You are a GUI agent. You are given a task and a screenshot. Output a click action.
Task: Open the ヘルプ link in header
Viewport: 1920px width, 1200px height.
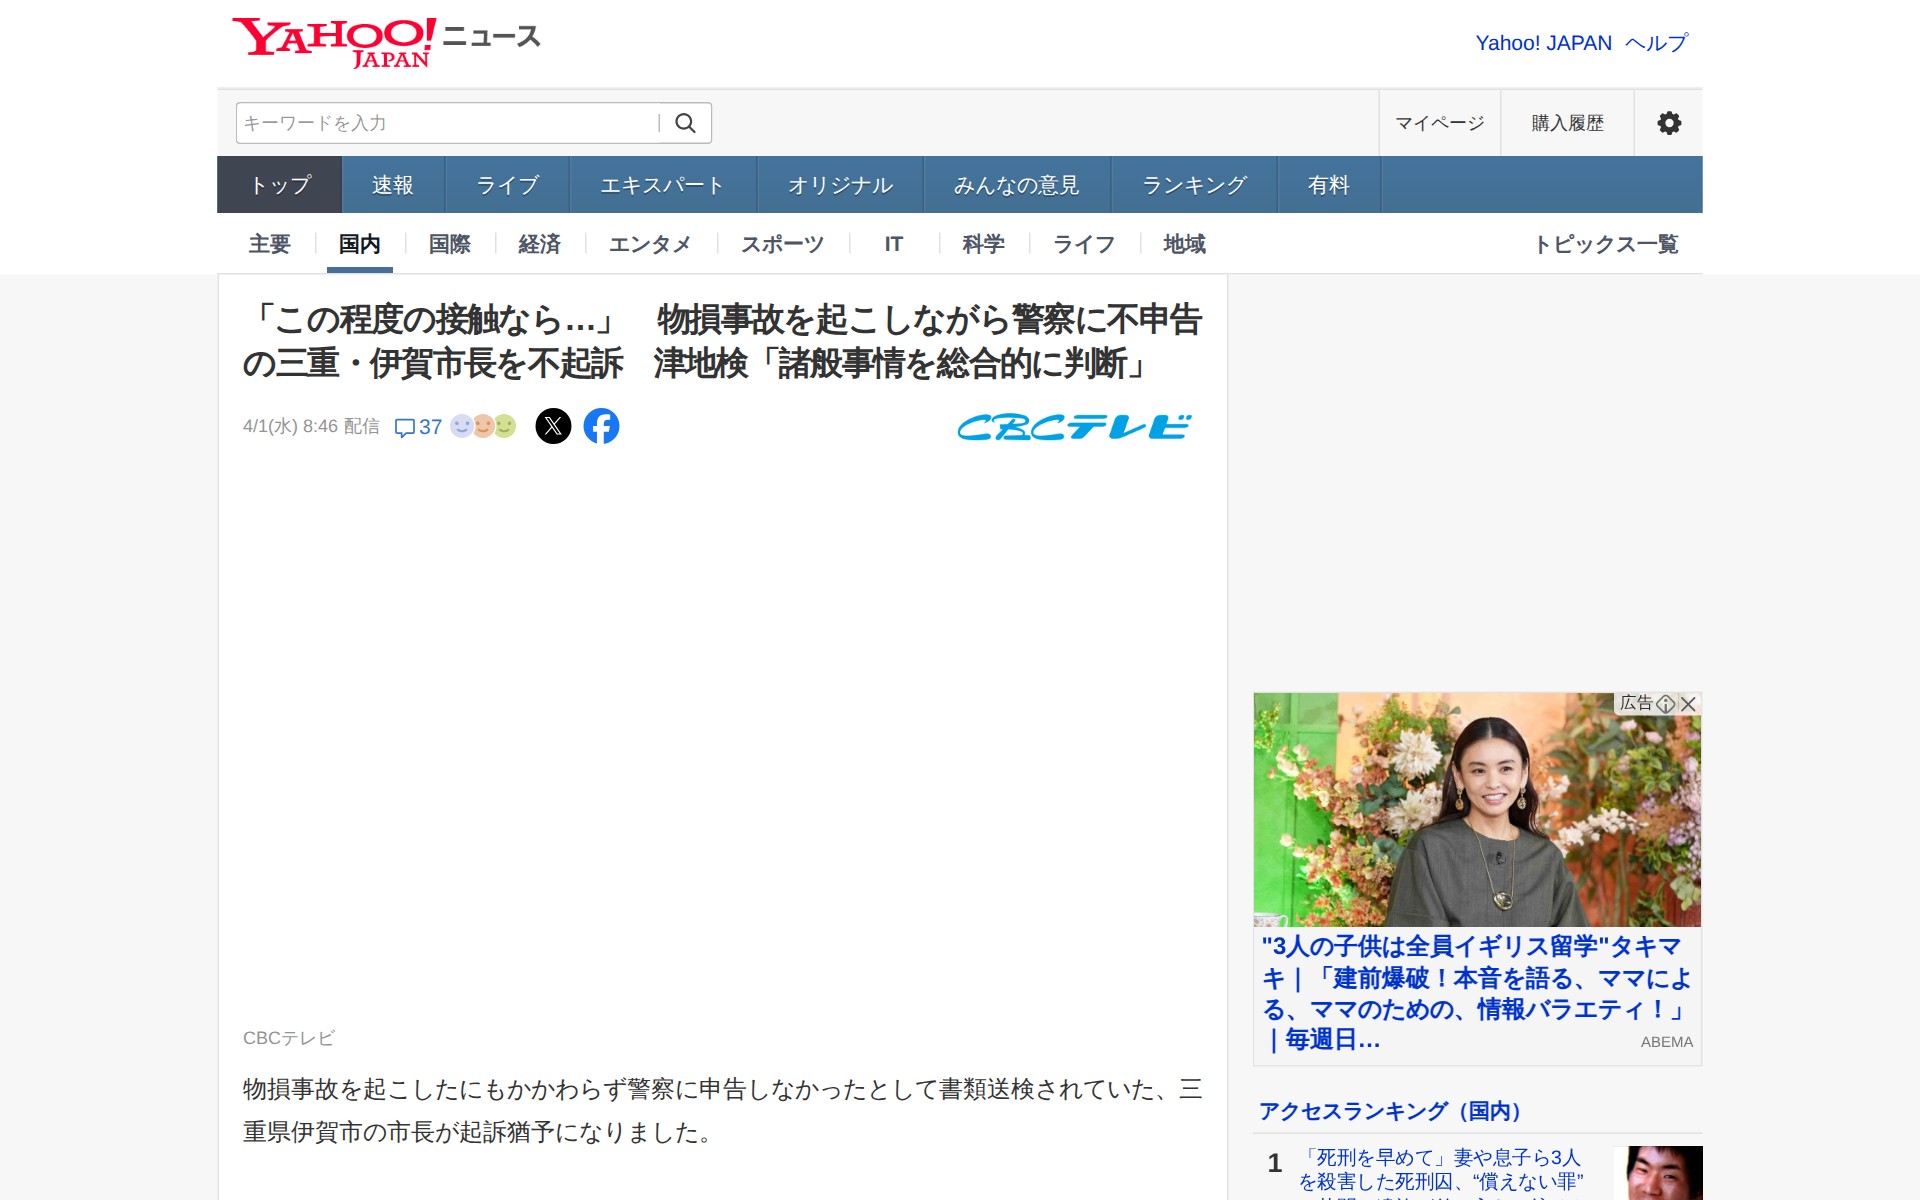1656,43
